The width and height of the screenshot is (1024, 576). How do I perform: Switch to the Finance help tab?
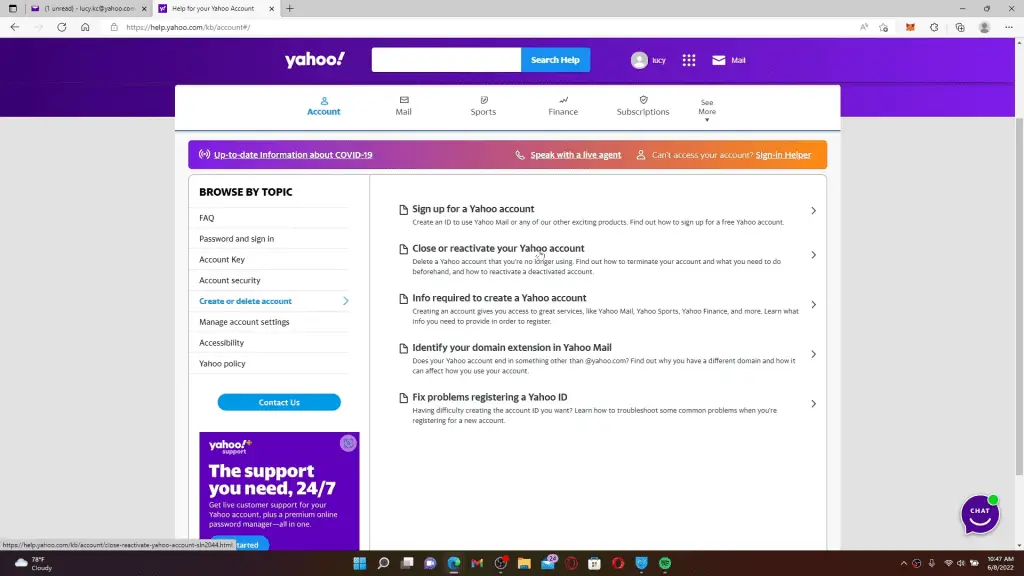point(563,106)
